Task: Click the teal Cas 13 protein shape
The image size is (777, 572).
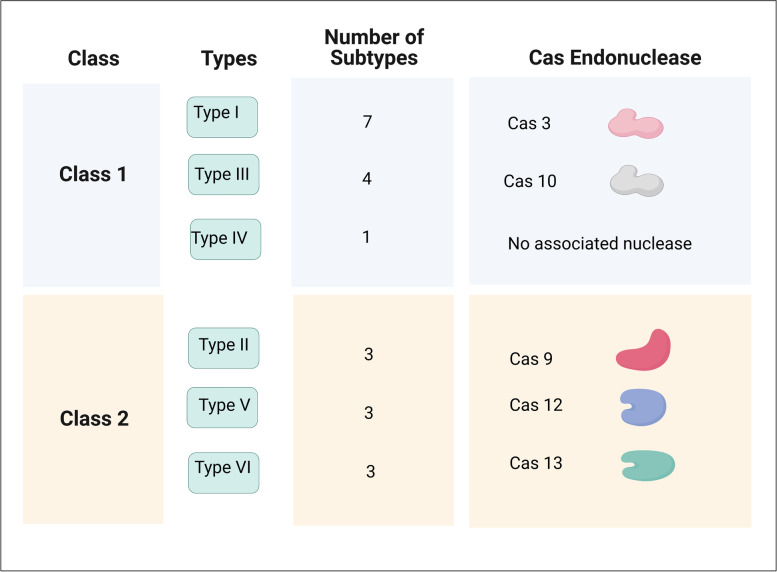Action: [647, 464]
